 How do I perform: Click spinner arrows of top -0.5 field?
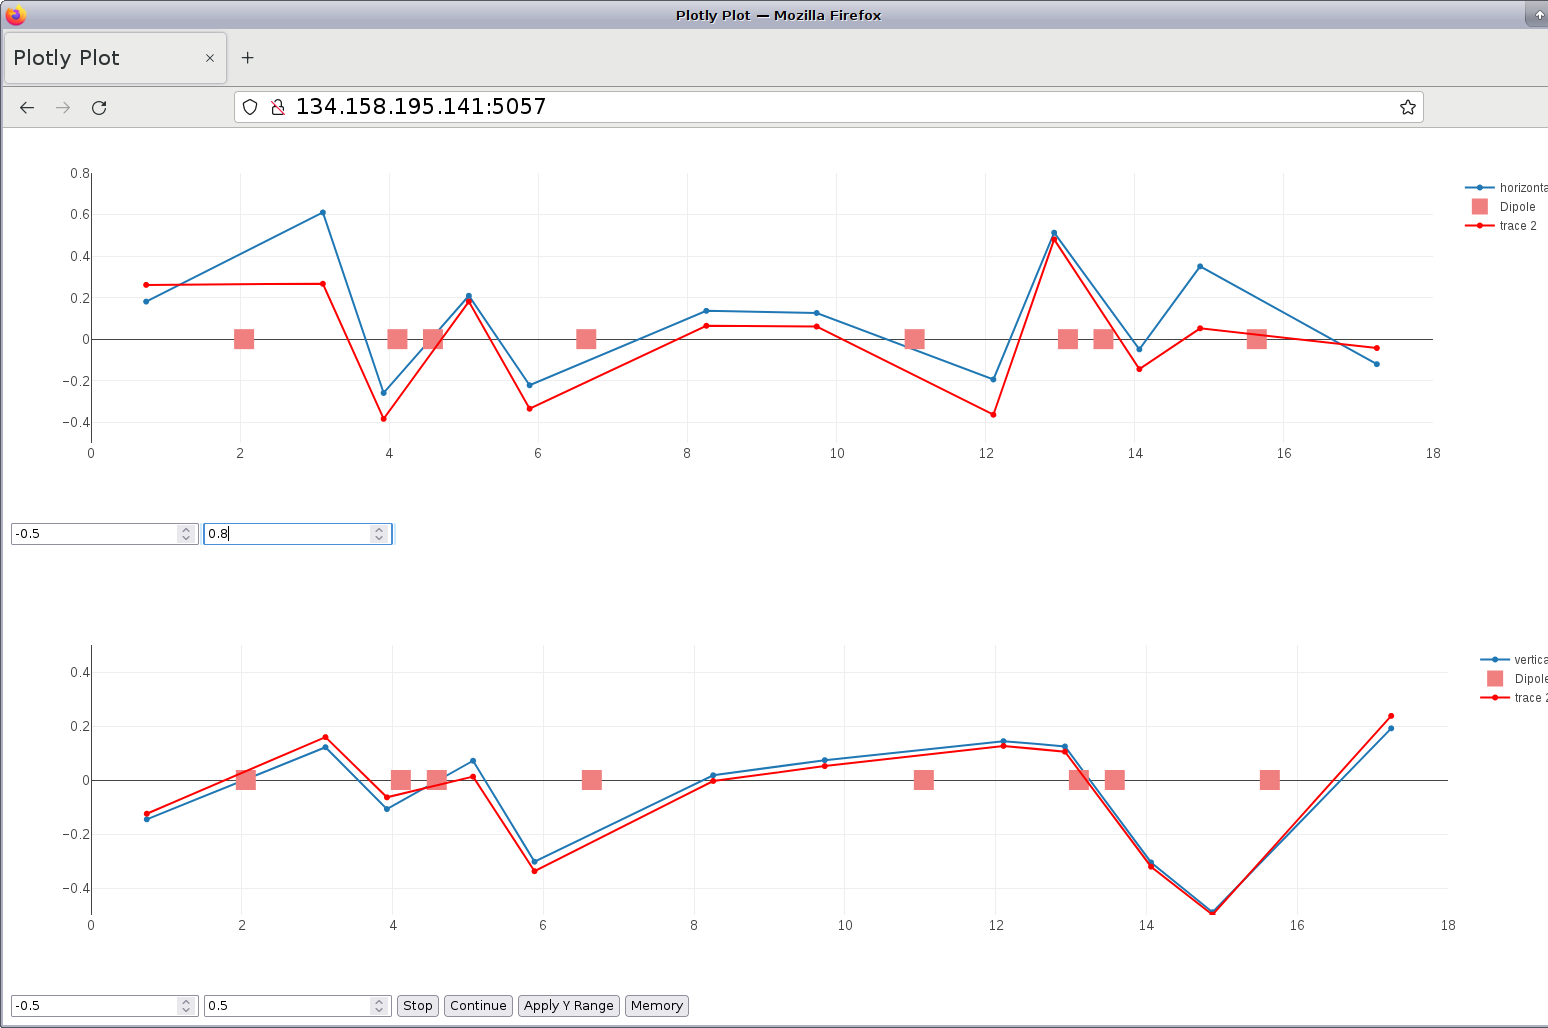coord(186,534)
